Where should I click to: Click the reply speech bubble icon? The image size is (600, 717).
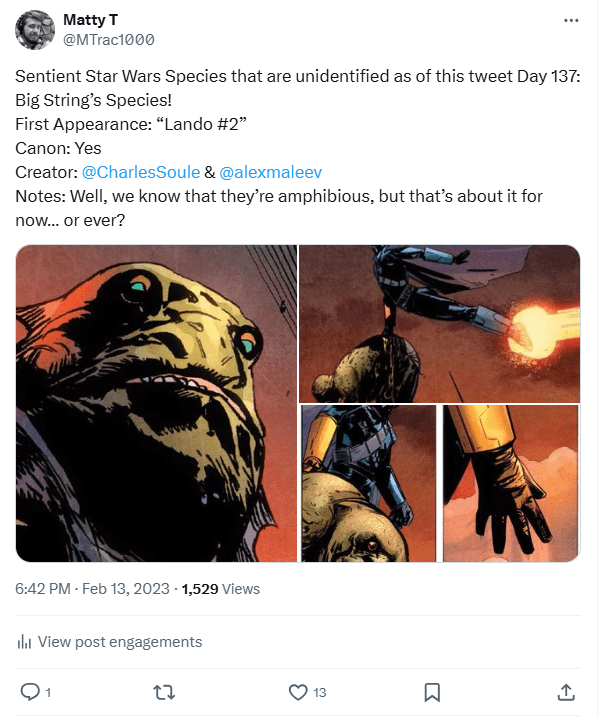(x=30, y=691)
